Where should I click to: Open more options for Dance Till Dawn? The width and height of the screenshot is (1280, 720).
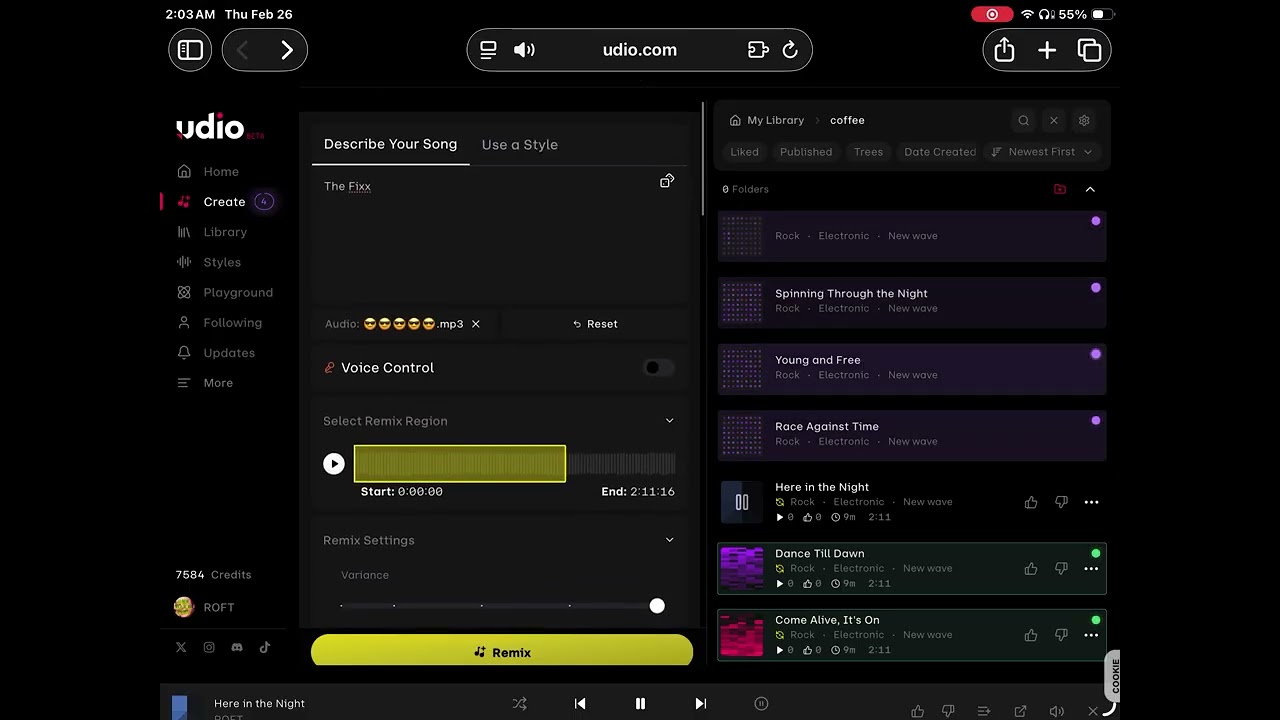coord(1091,569)
